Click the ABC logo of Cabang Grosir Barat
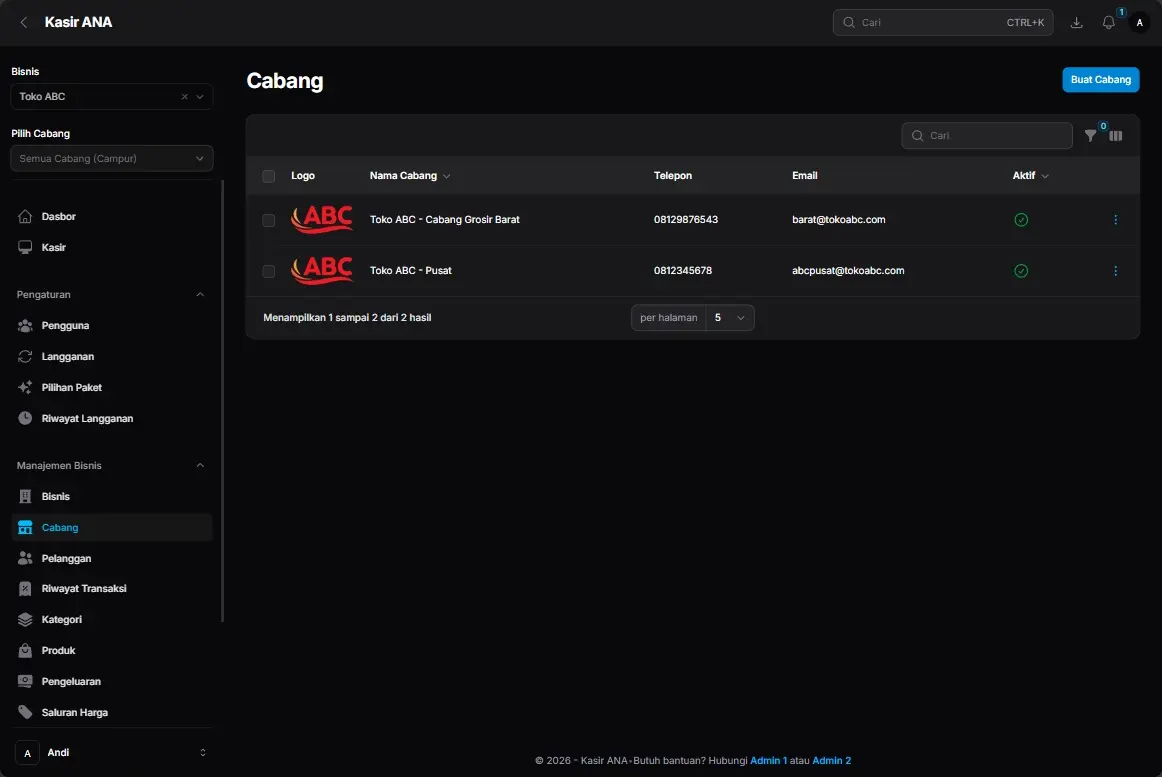This screenshot has width=1162, height=777. tap(322, 219)
